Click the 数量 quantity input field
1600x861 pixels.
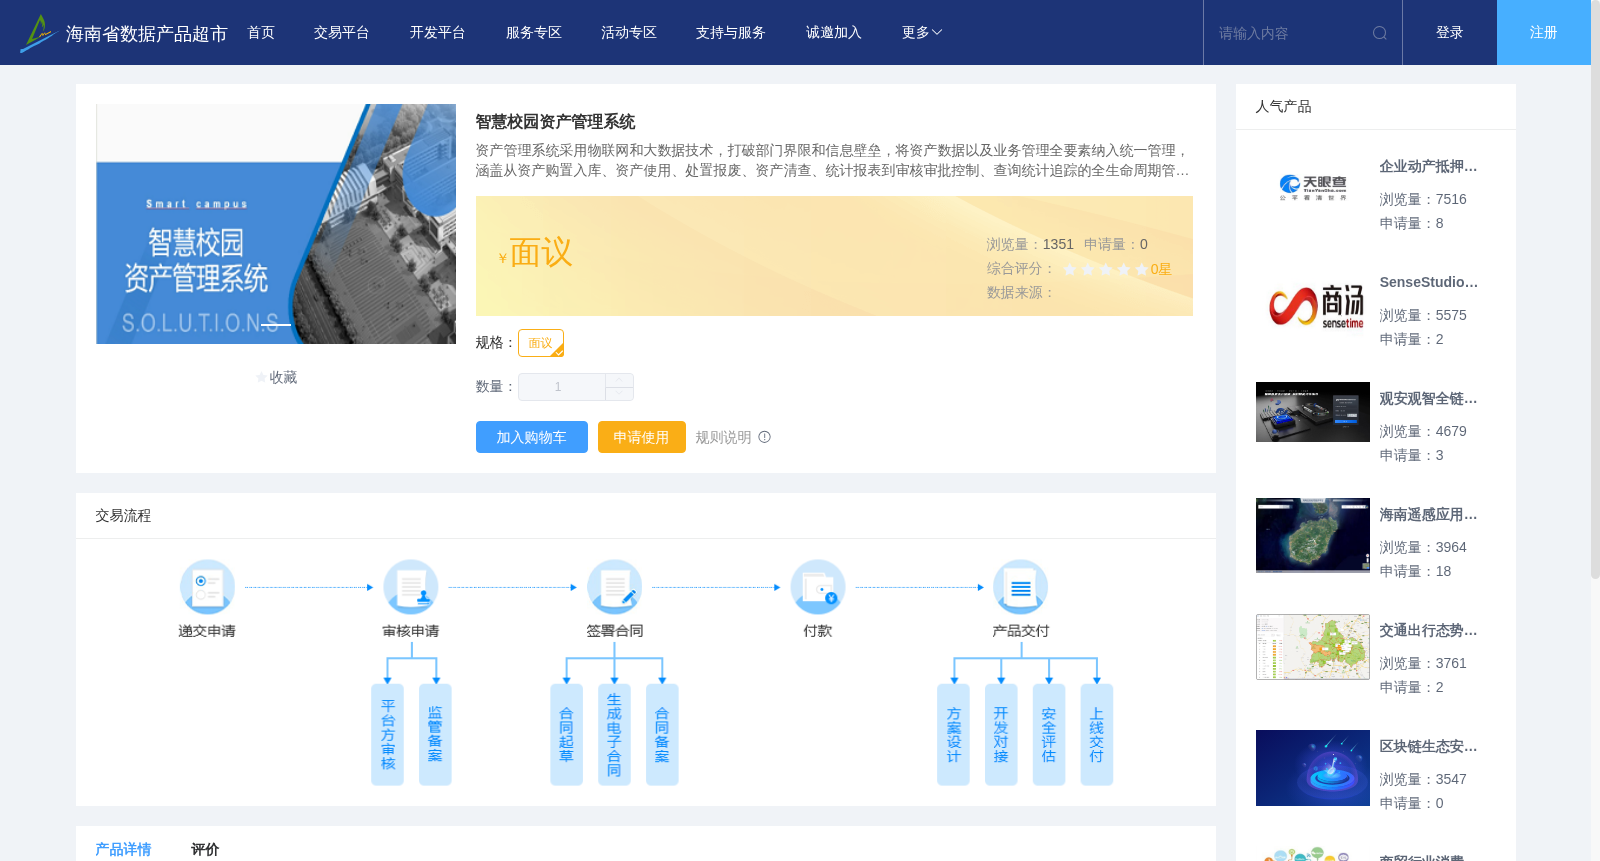tap(562, 387)
